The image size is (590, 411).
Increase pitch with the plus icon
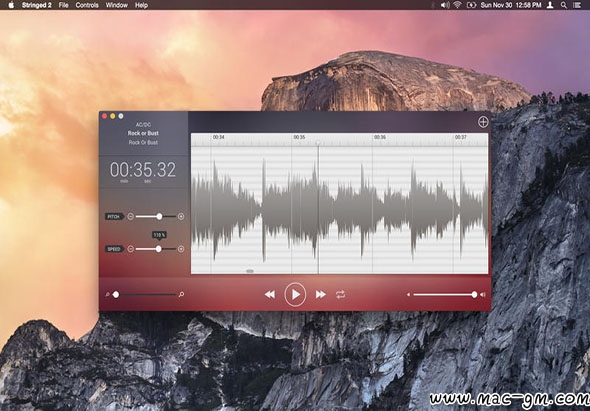pos(181,216)
